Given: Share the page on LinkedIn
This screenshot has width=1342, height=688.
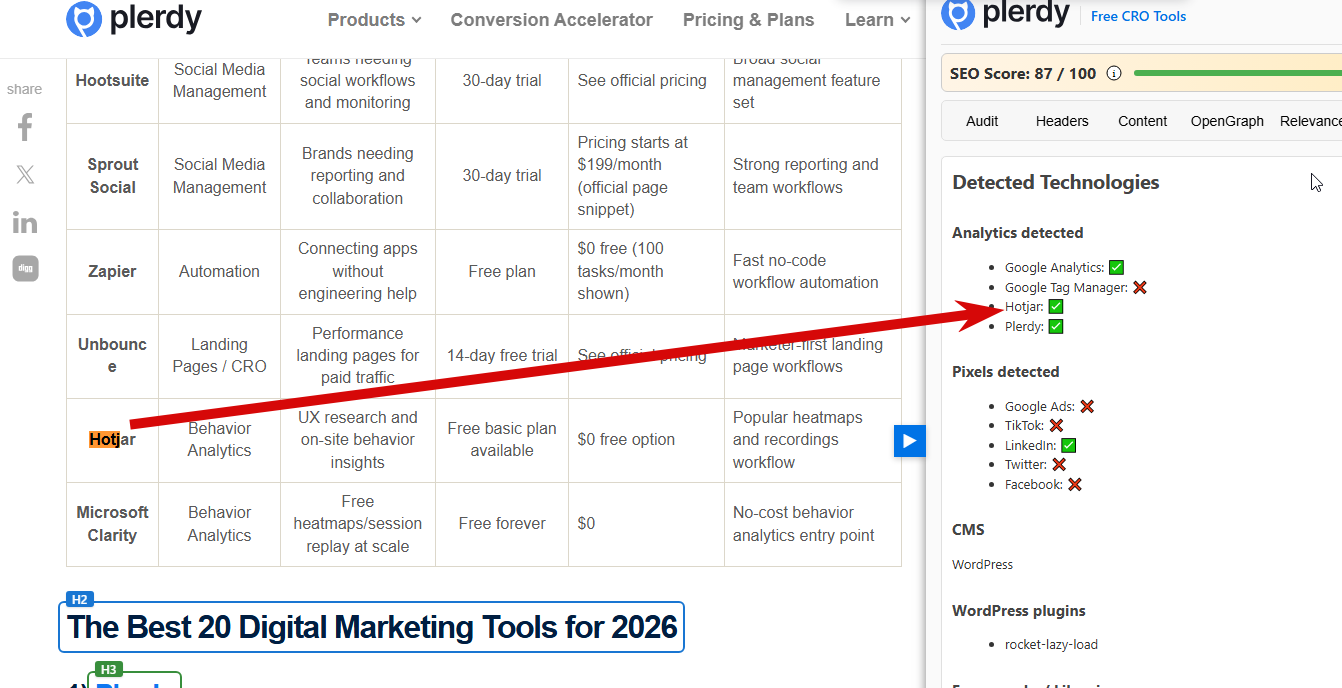Looking at the screenshot, I should pos(25,222).
